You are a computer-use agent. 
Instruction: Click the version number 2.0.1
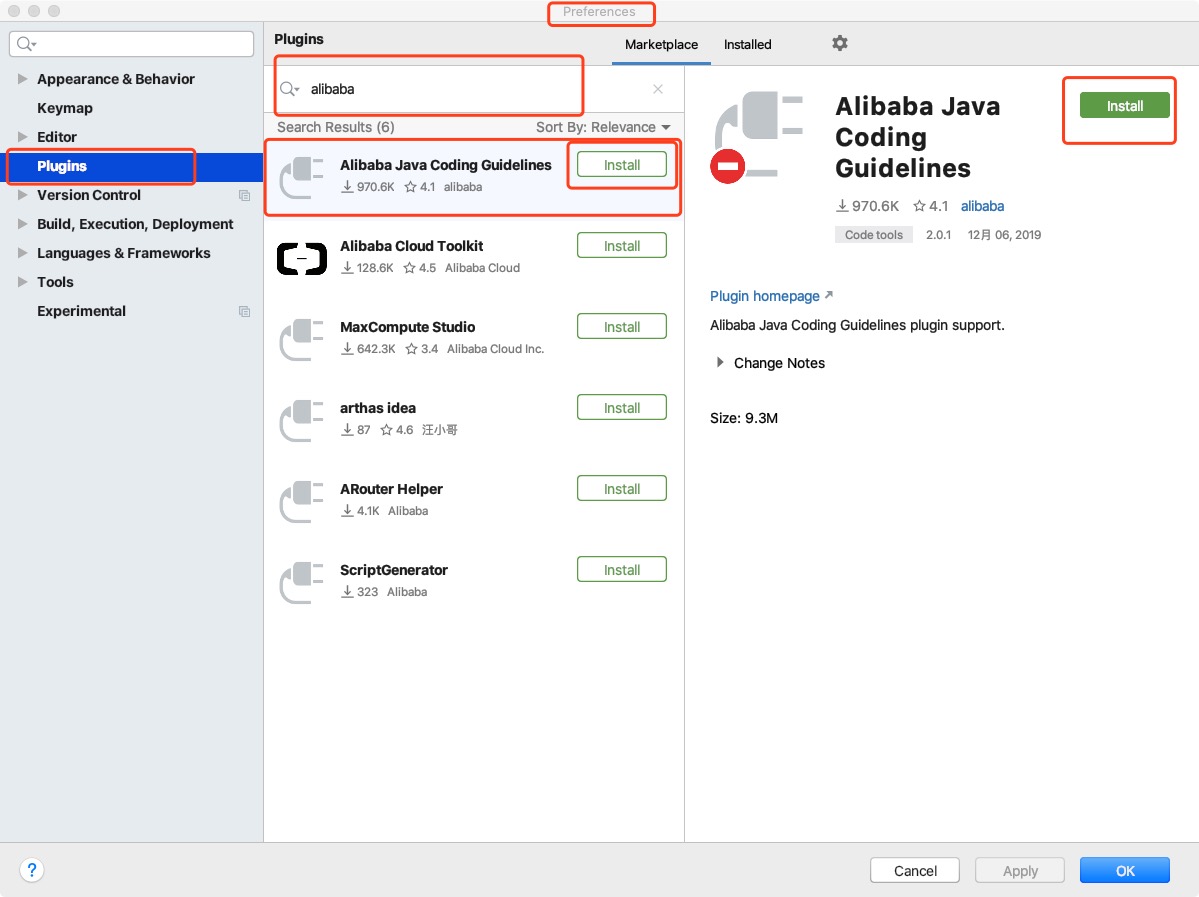938,235
